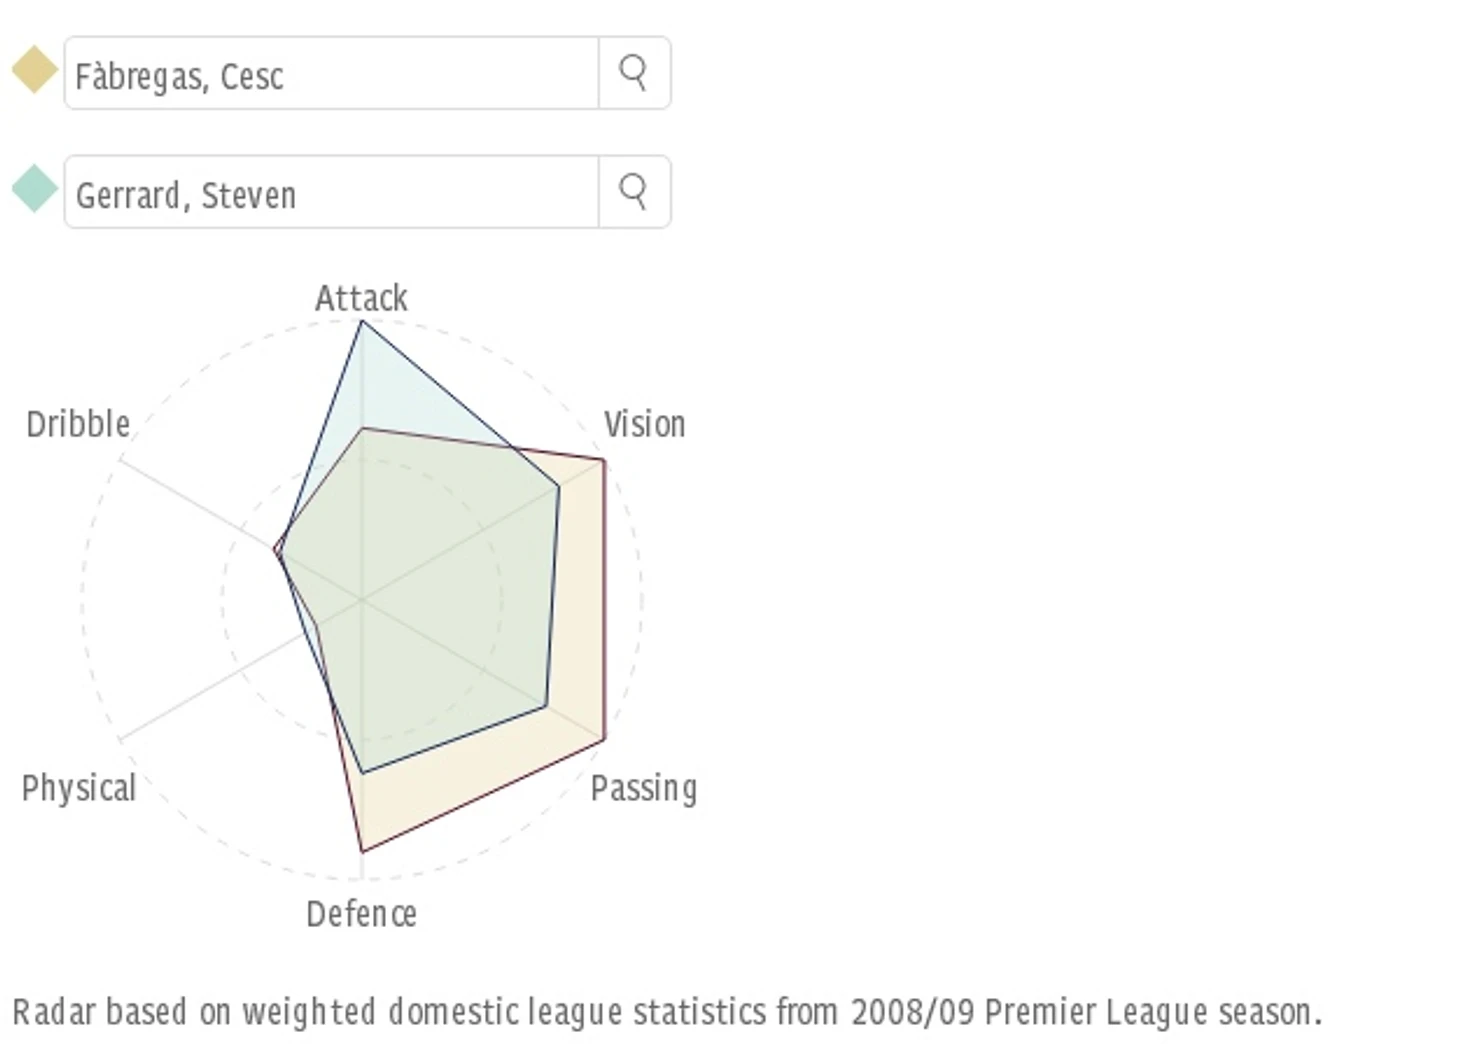
Task: Select Fàbregas's outer vertex on Passing axis
Action: click(x=604, y=740)
